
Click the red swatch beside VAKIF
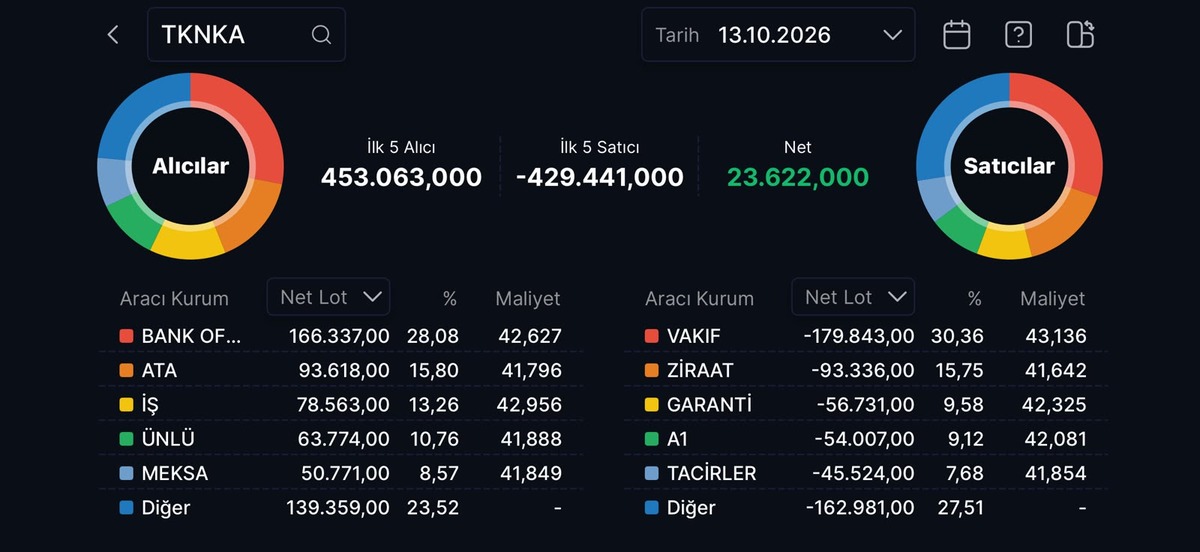click(651, 337)
